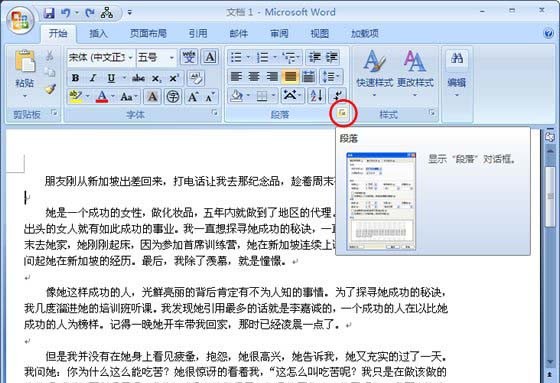Toggle Italic formatting
Screen dimensions: 560x383
pyautogui.click(x=93, y=78)
